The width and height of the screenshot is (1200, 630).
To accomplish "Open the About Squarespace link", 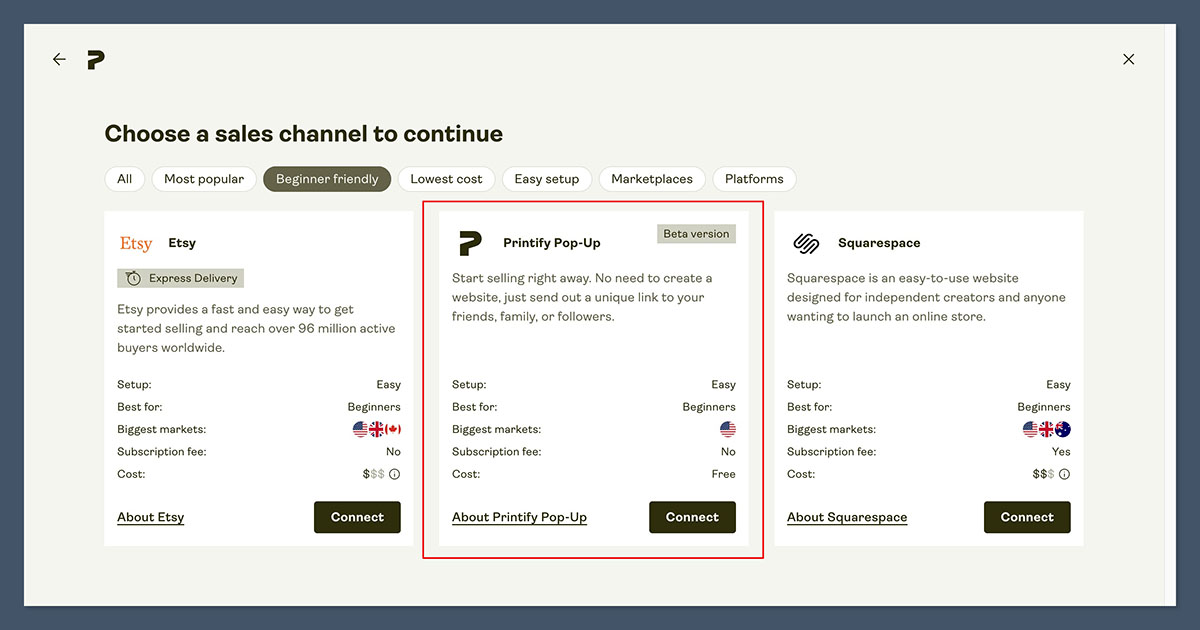I will (x=847, y=518).
